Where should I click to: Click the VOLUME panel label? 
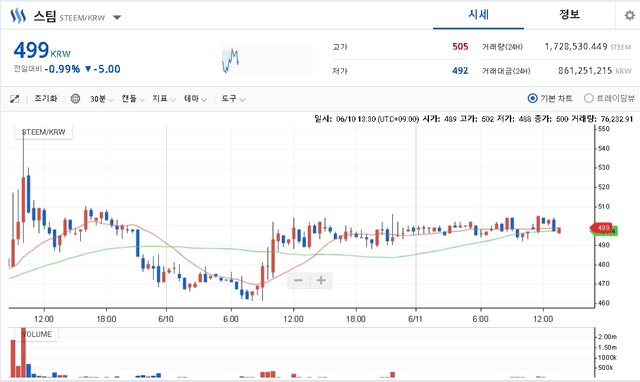[x=37, y=334]
